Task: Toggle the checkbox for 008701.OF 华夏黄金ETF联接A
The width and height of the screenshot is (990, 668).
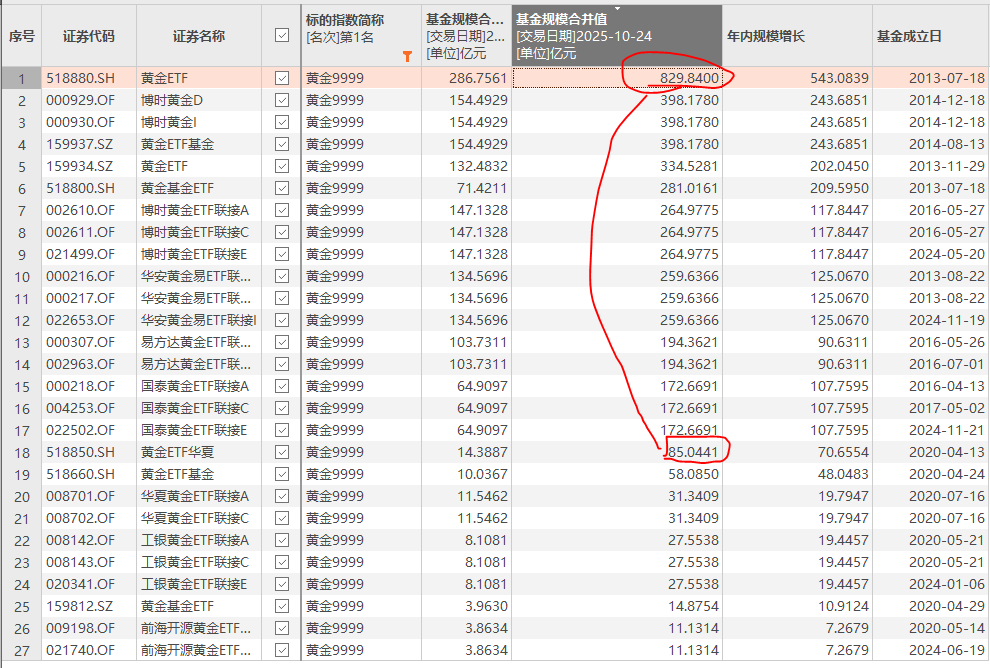Action: click(x=282, y=496)
